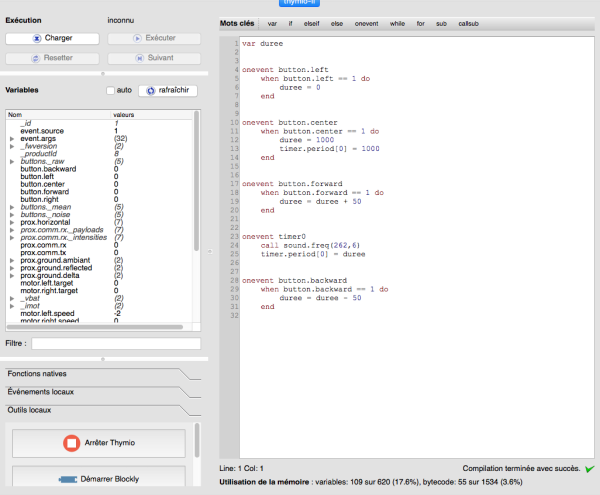Click the Charger load icon
This screenshot has height=495, width=600.
coord(37,38)
